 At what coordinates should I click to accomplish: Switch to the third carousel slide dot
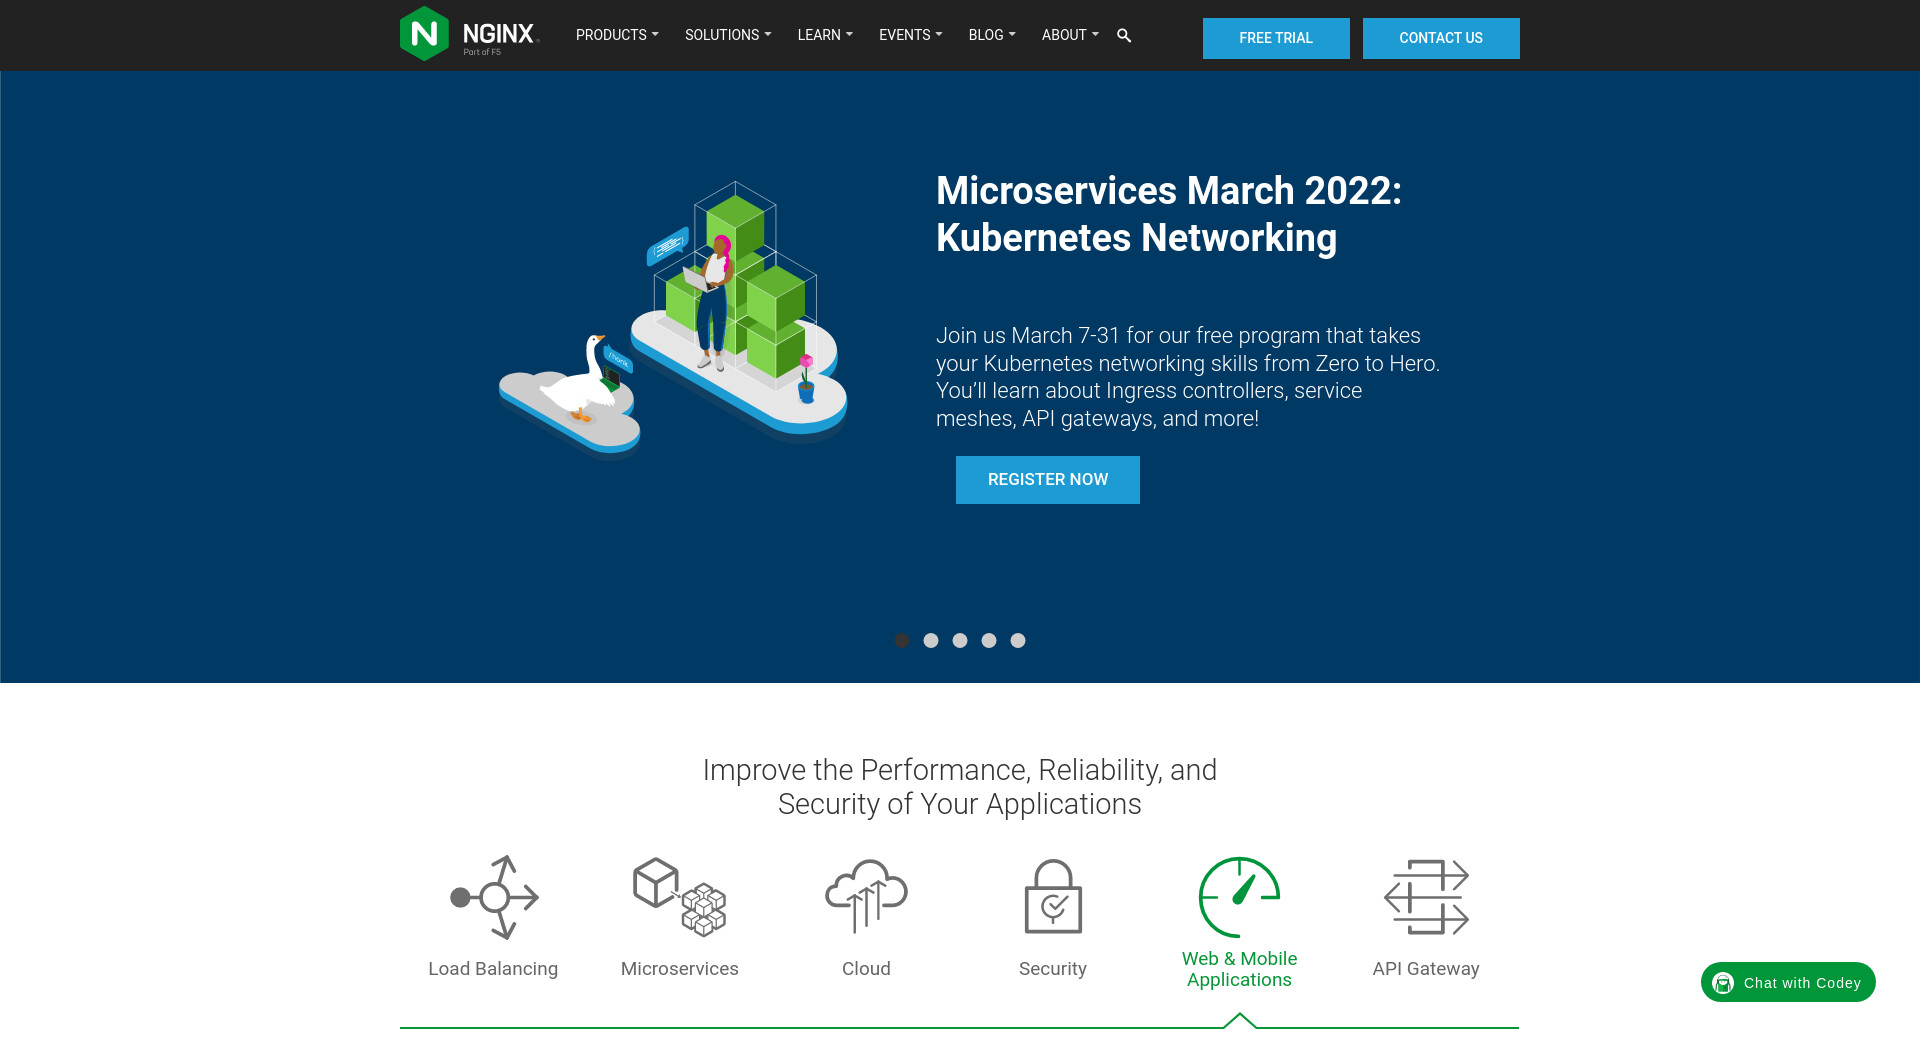960,640
